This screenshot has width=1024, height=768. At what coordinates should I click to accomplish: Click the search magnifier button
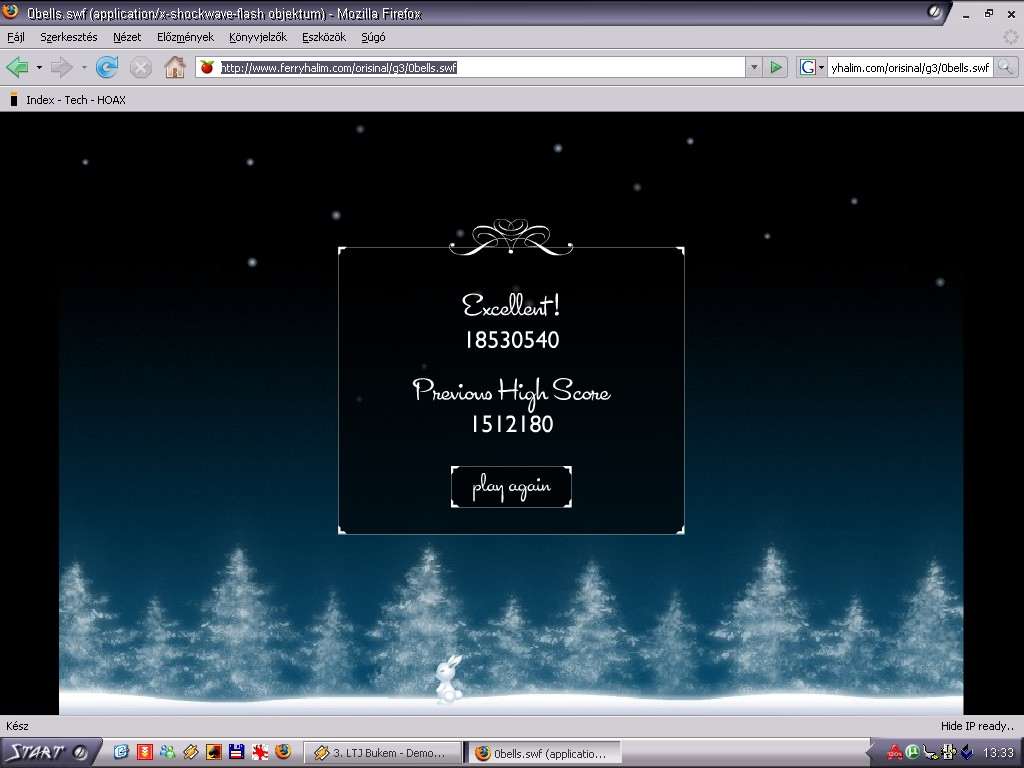click(x=1006, y=67)
